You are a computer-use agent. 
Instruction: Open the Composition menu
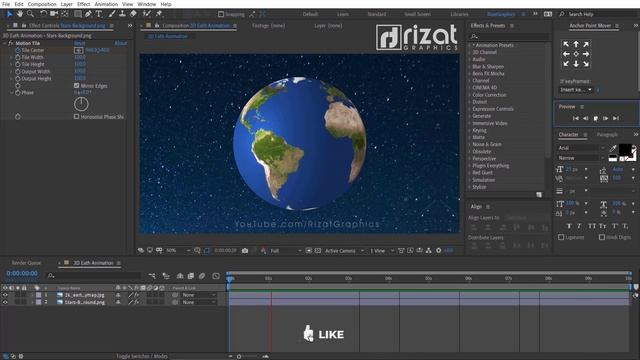pos(42,4)
